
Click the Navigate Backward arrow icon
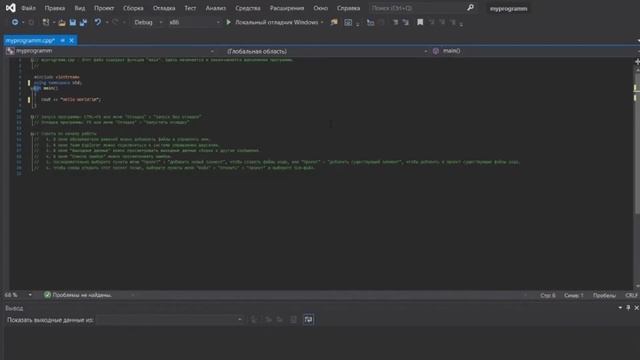pos(15,22)
